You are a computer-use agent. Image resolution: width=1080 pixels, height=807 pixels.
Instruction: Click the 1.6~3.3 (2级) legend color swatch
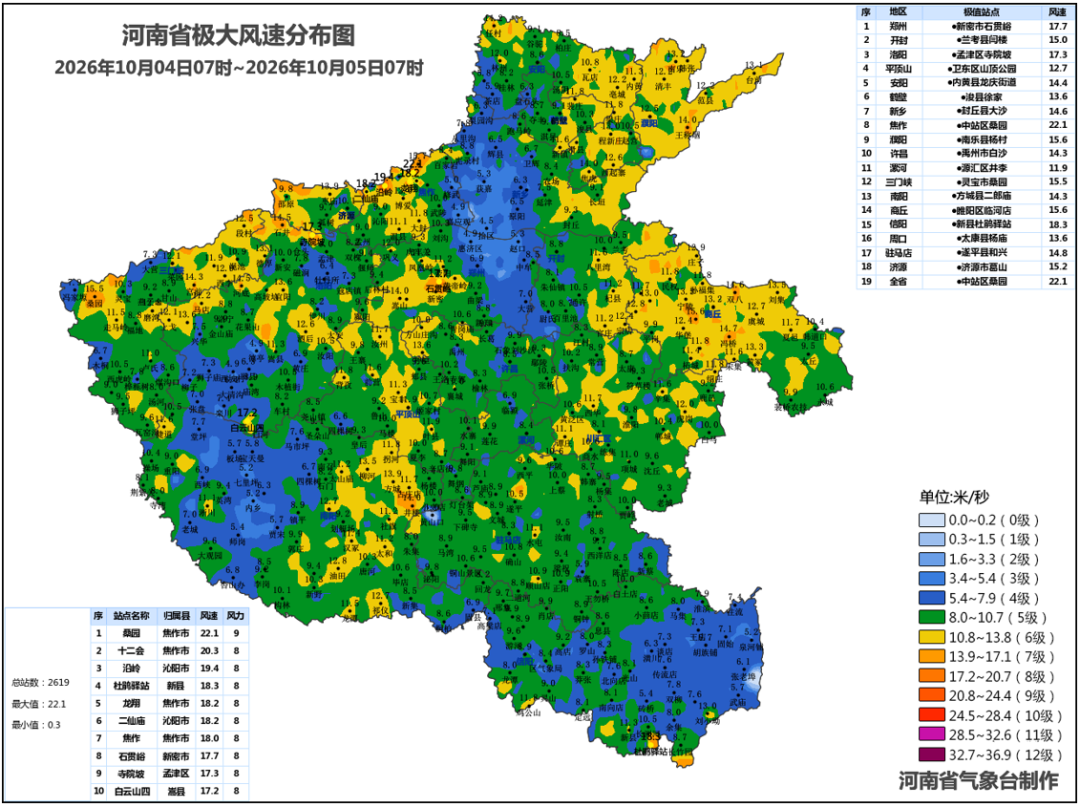931,559
